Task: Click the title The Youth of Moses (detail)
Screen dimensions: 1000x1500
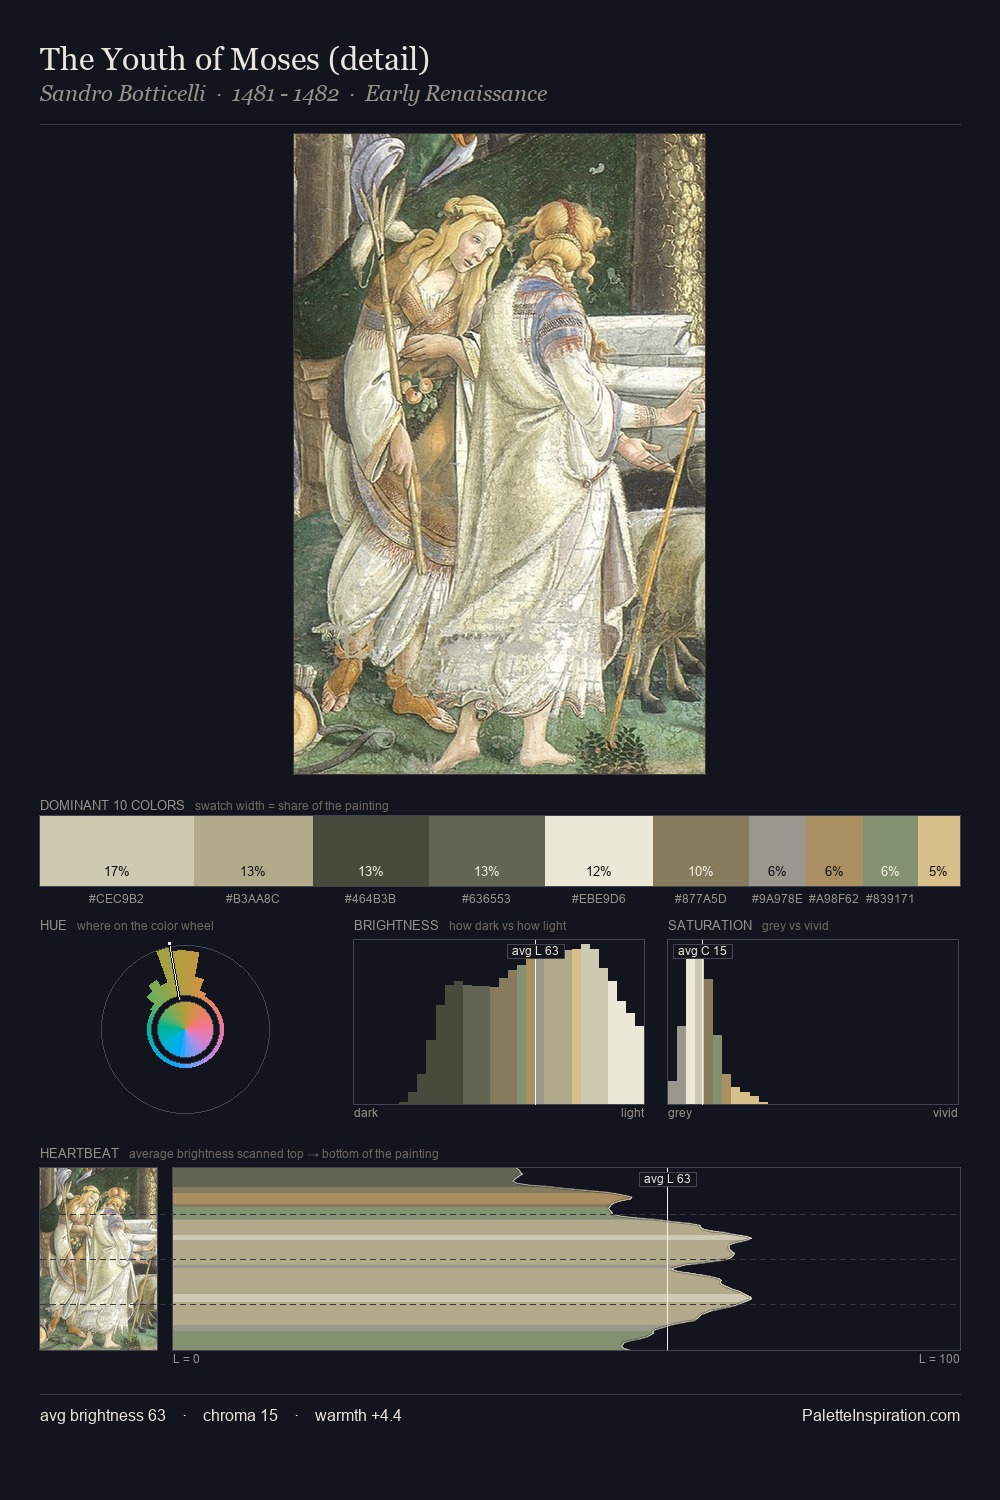Action: click(x=235, y=59)
